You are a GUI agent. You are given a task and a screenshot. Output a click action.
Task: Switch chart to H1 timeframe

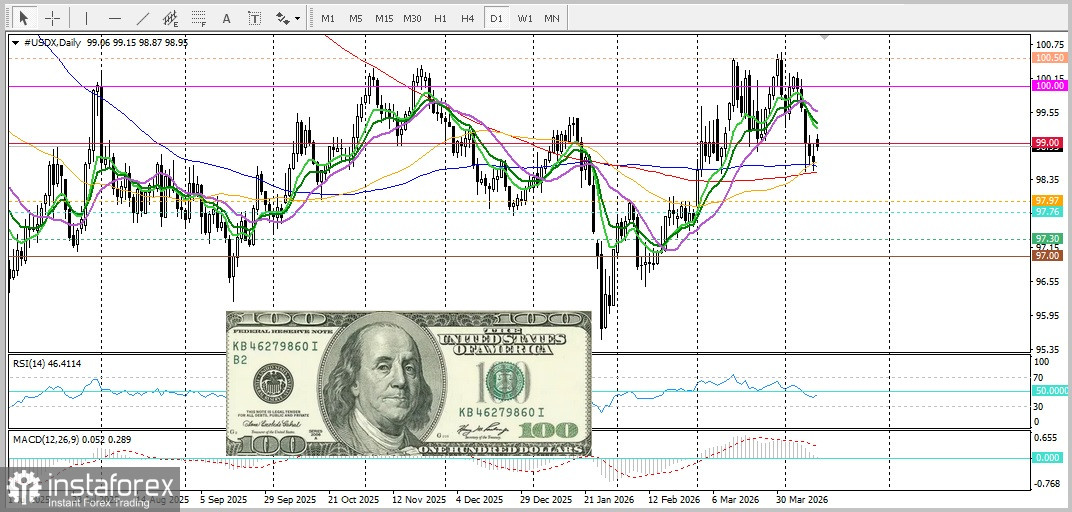tap(440, 18)
